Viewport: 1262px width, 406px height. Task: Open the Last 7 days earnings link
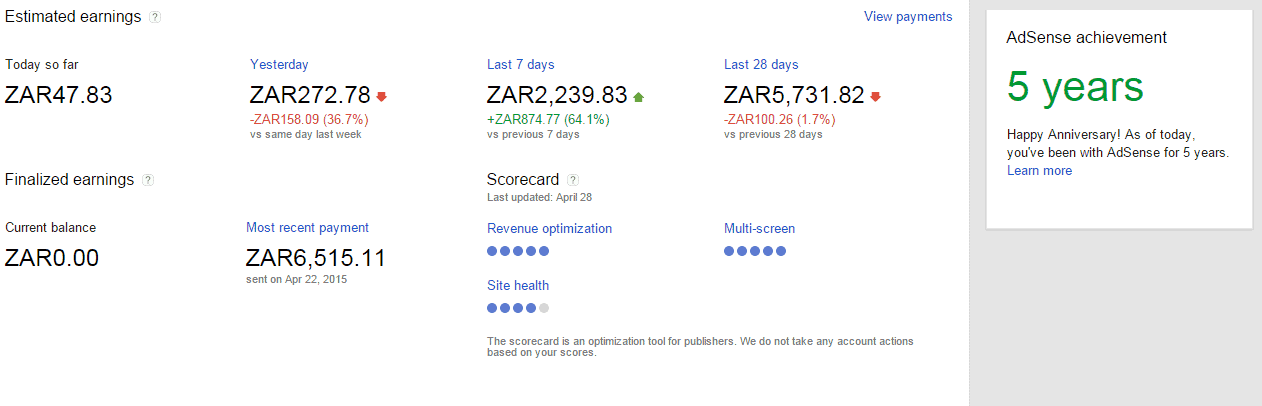(x=520, y=64)
